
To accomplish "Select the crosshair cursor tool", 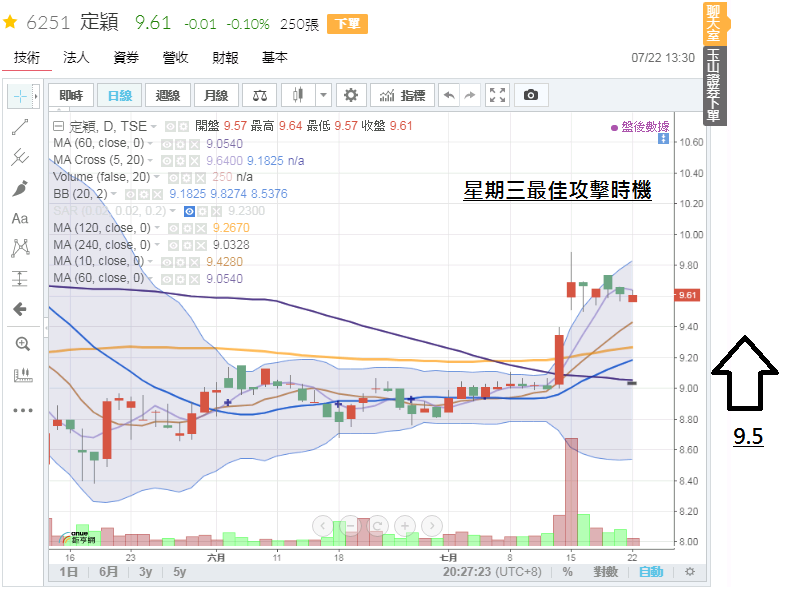I will (20, 96).
